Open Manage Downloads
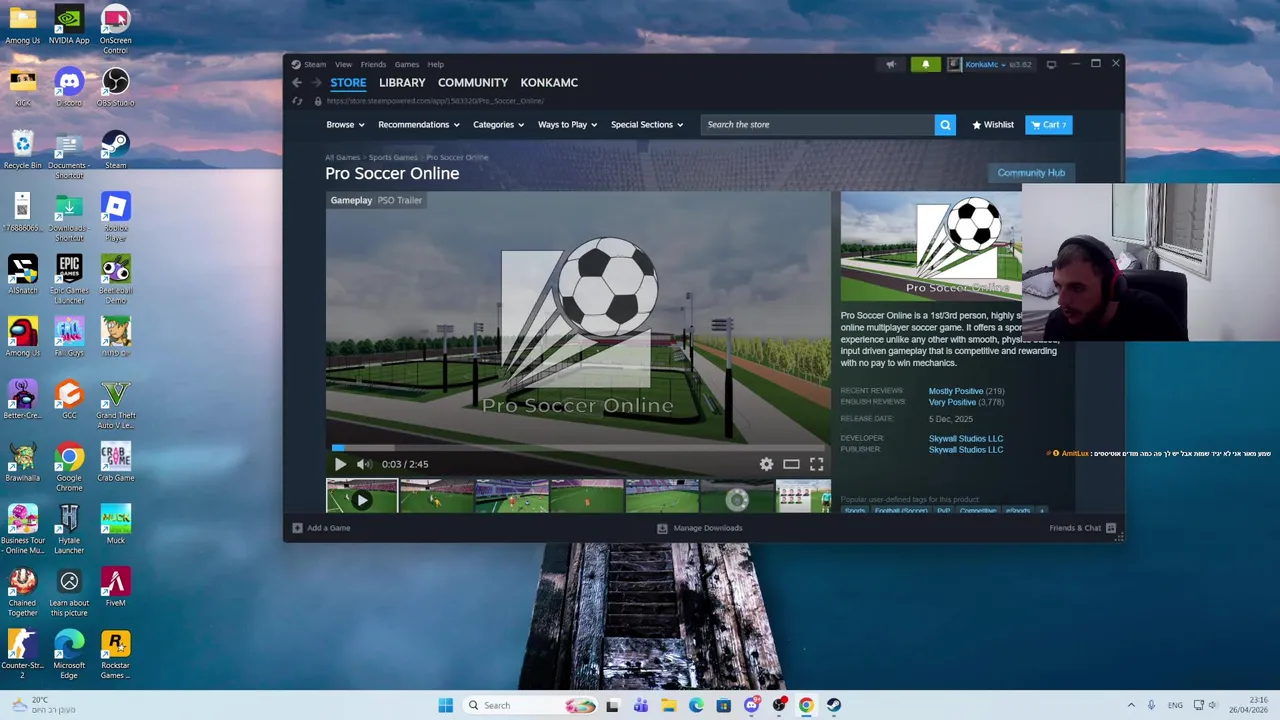The image size is (1280, 720). [699, 528]
